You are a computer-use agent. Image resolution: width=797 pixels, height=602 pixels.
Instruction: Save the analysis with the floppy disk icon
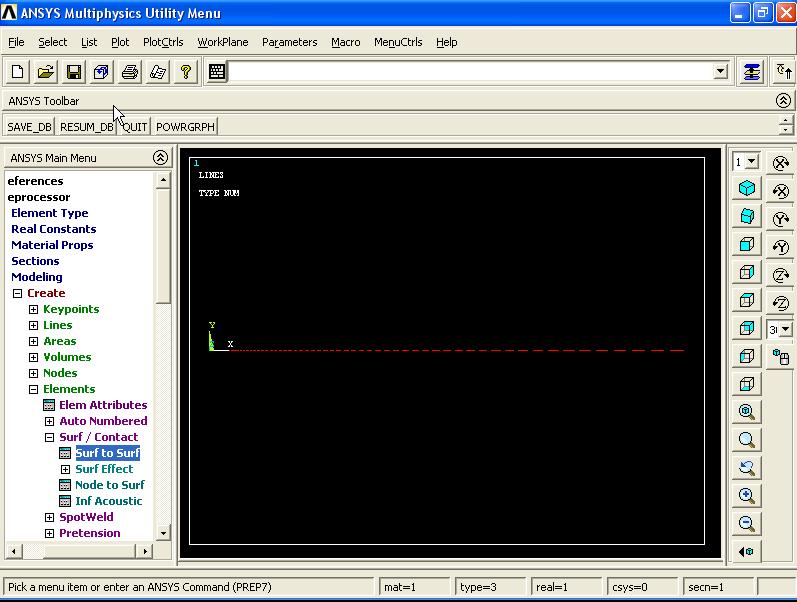coord(74,72)
